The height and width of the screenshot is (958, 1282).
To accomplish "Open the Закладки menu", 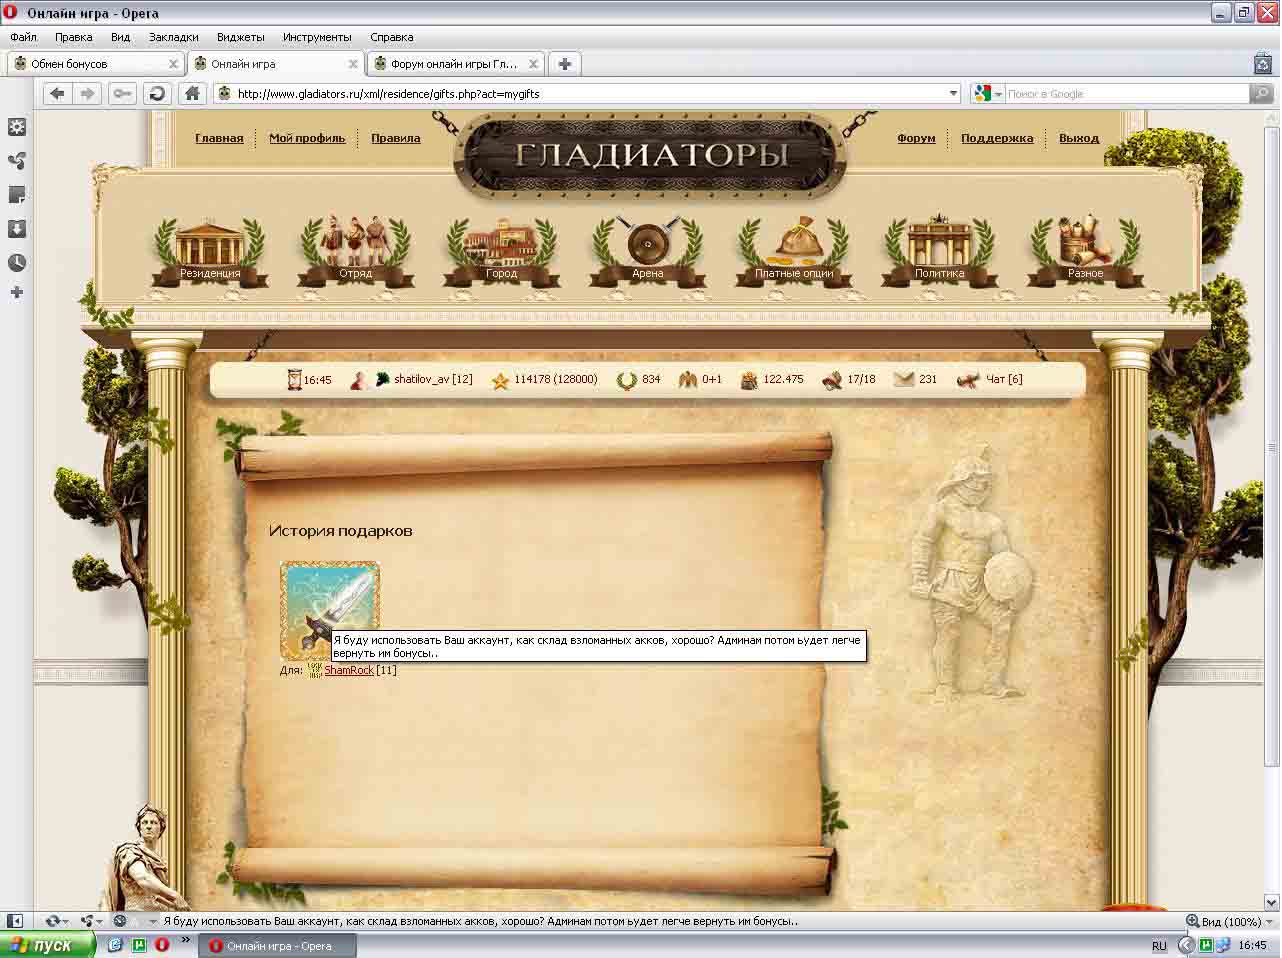I will (173, 37).
